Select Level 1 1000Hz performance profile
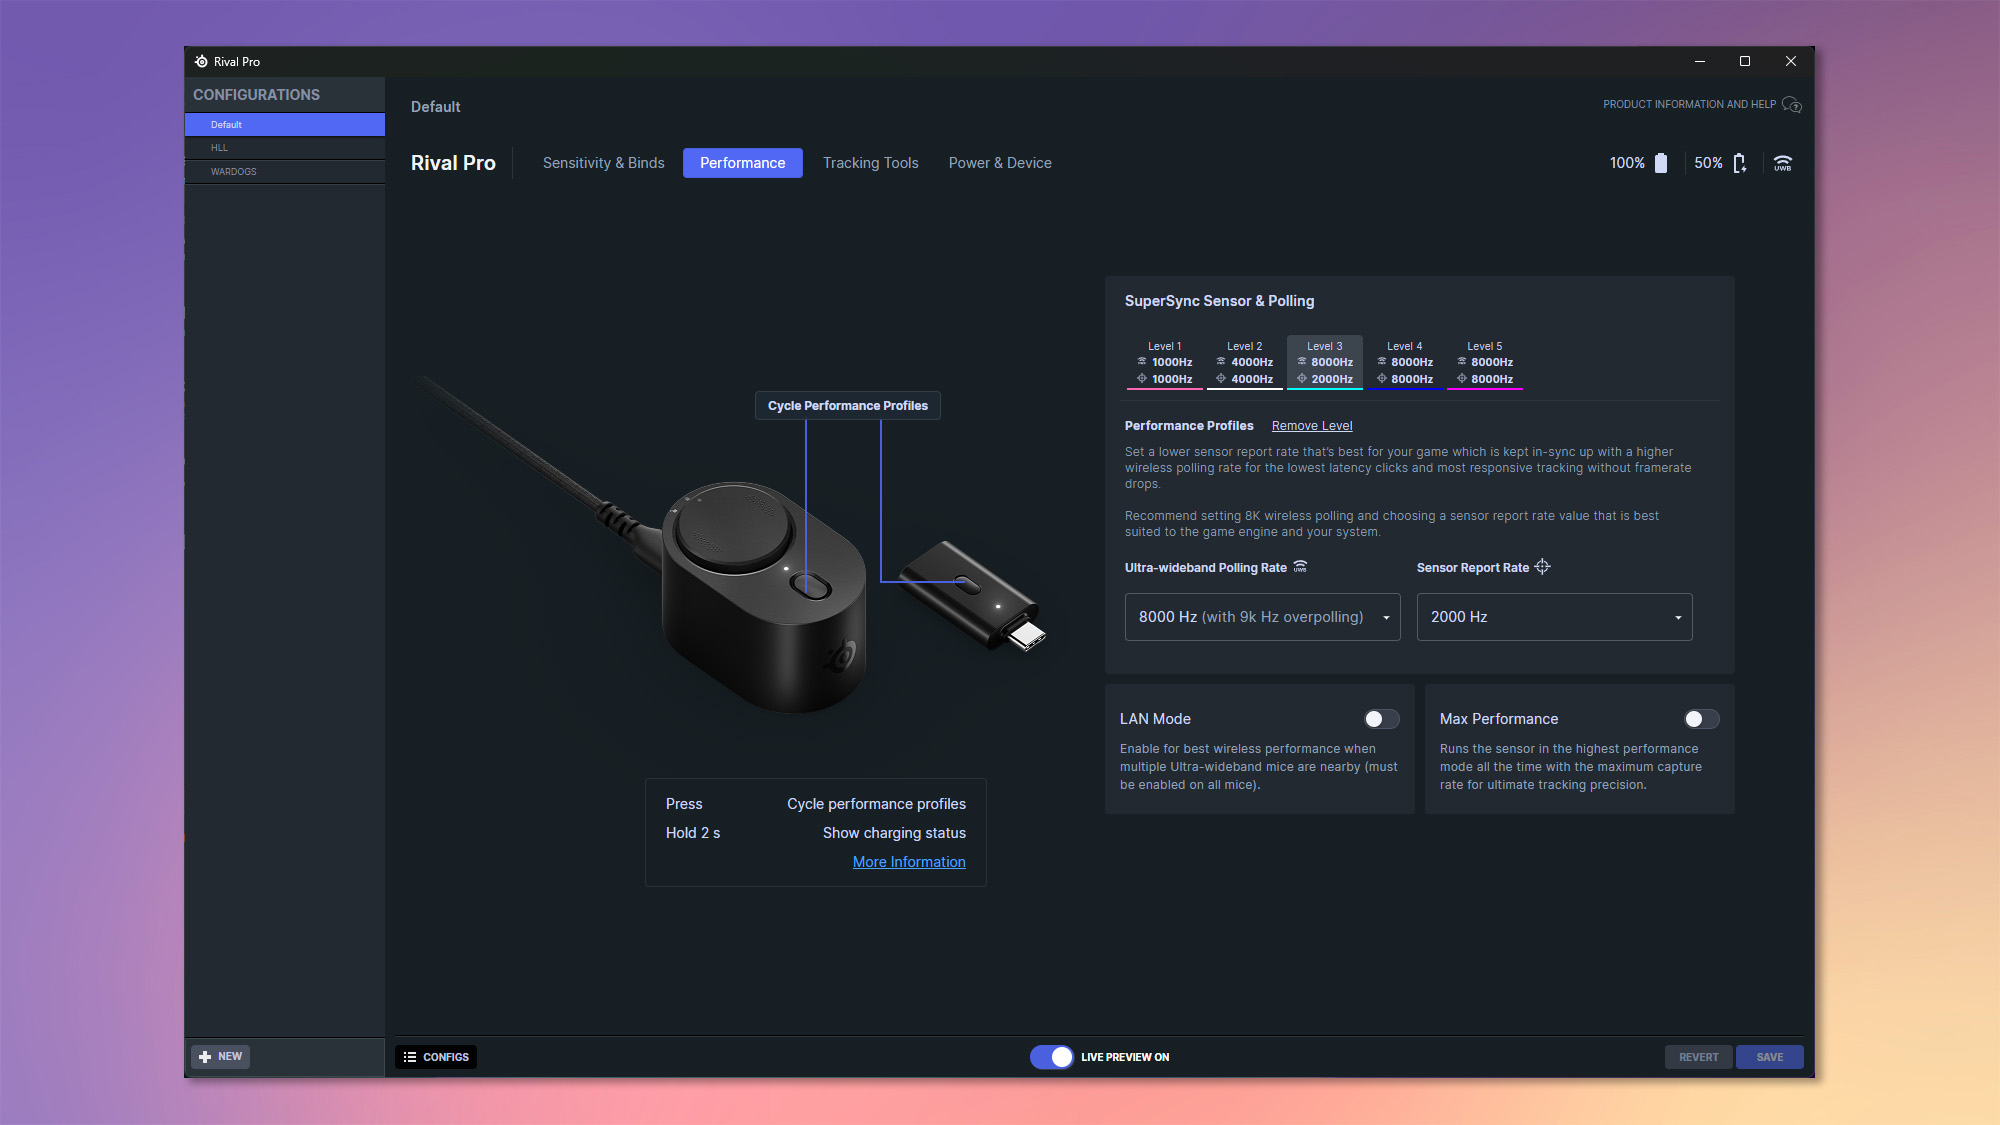This screenshot has height=1125, width=2000. (1165, 363)
